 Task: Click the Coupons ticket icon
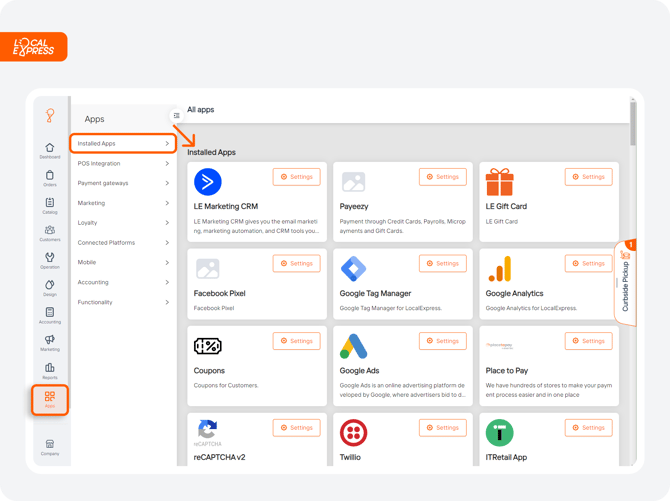[x=208, y=346]
